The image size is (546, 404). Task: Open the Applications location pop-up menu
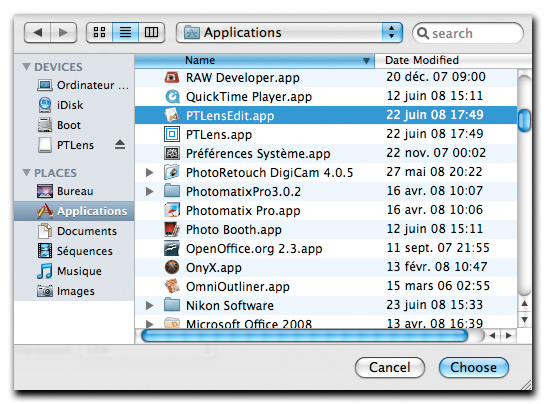[x=289, y=33]
